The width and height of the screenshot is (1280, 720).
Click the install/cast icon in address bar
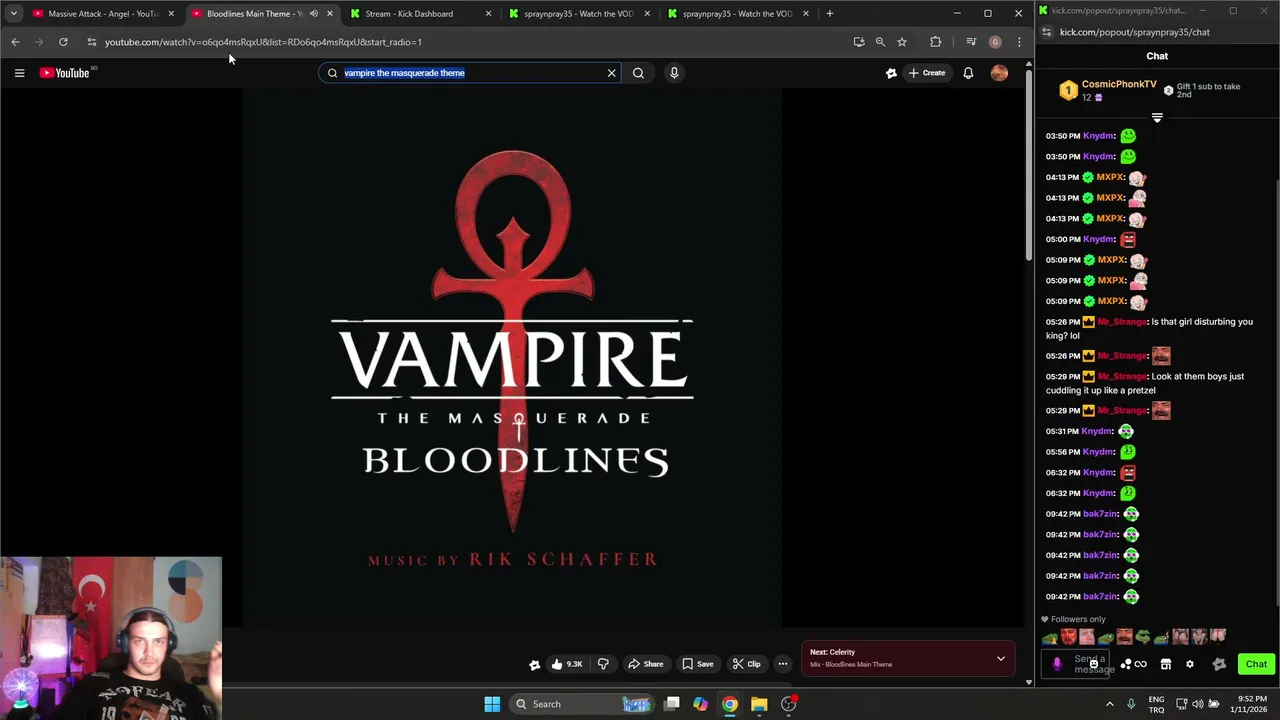[858, 42]
